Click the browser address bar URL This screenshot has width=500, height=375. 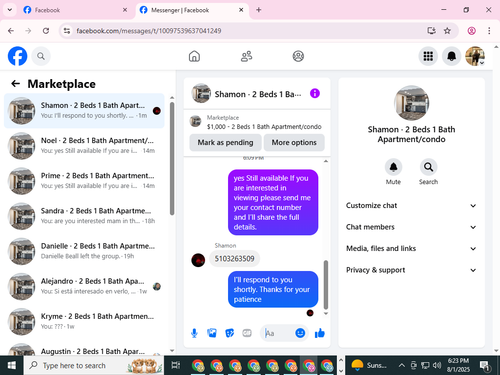tap(149, 31)
